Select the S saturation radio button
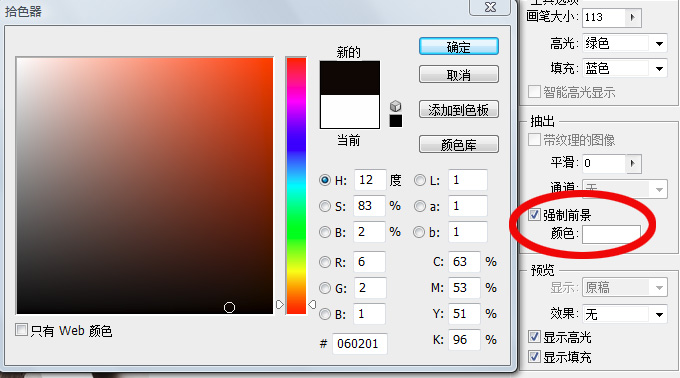 tap(325, 206)
